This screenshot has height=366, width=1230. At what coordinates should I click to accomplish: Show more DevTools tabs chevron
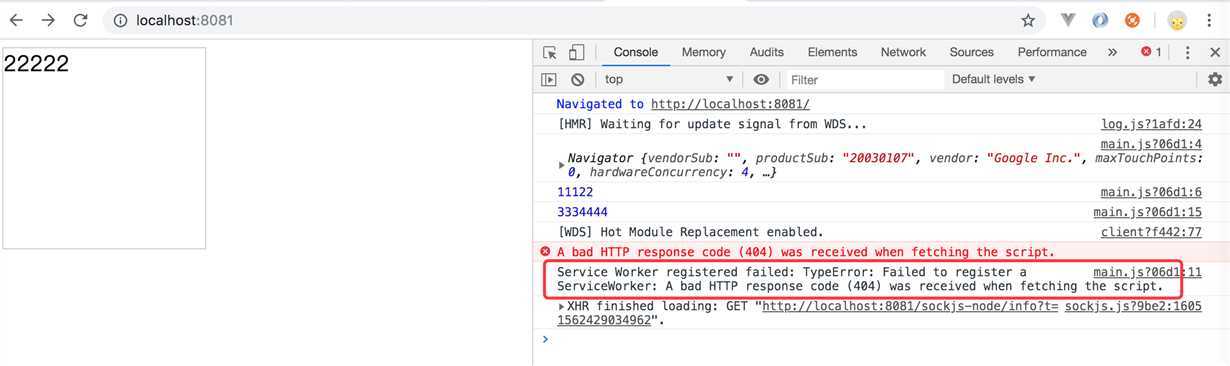pyautogui.click(x=1112, y=53)
